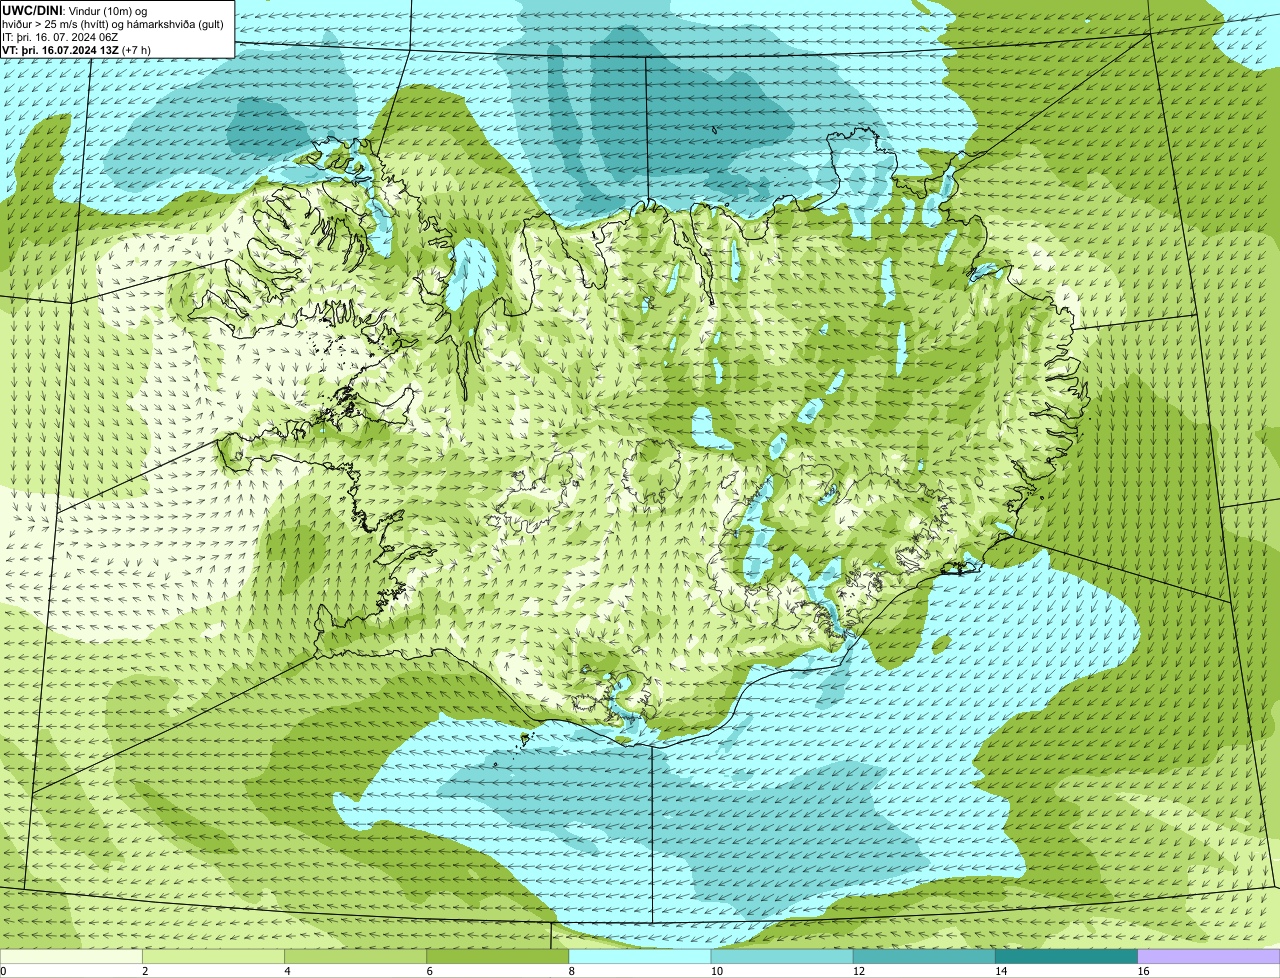The image size is (1280, 978).
Task: Click the "UWC/DINI: Vindur (10m) og" title line
Action: (75, 10)
